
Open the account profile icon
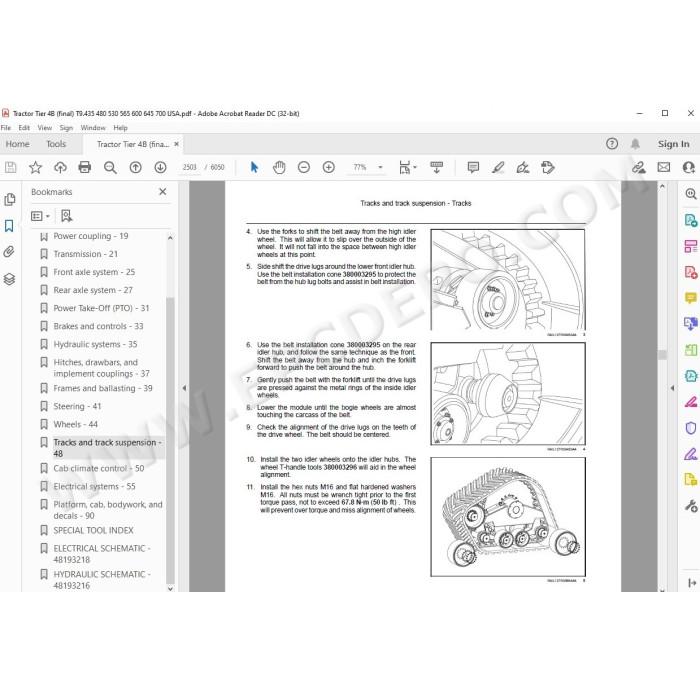689,167
